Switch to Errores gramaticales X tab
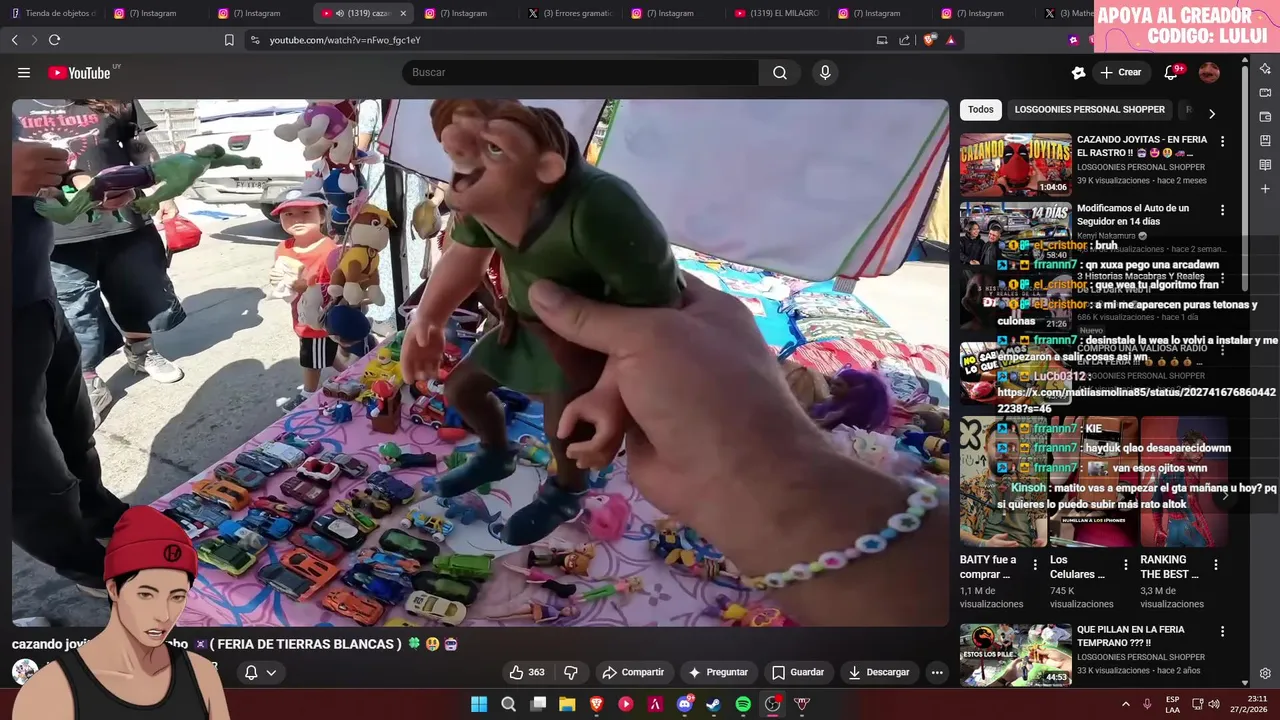 coord(572,13)
